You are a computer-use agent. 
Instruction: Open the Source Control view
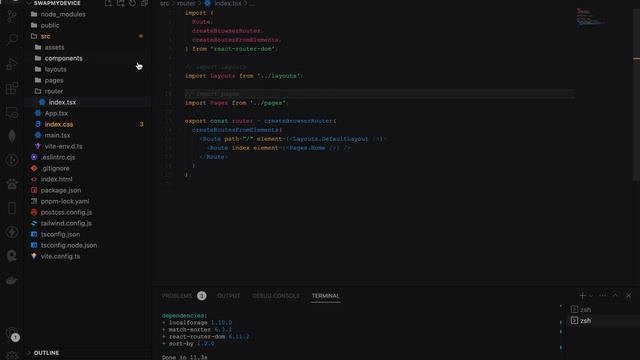(12, 16)
